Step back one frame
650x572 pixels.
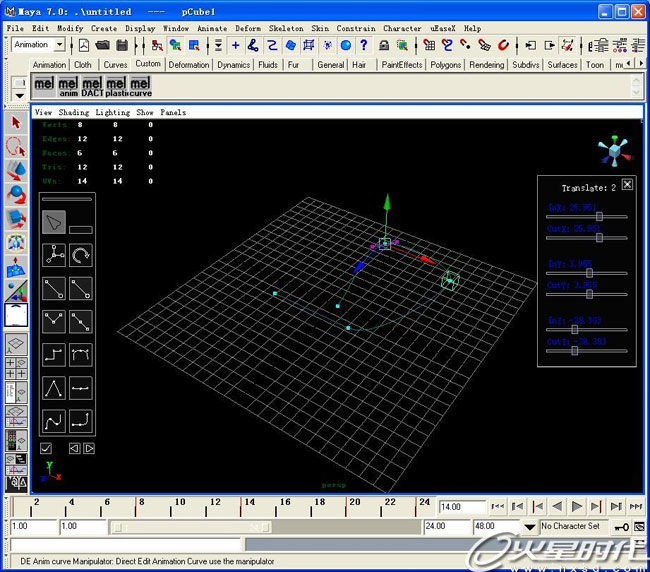tap(517, 507)
